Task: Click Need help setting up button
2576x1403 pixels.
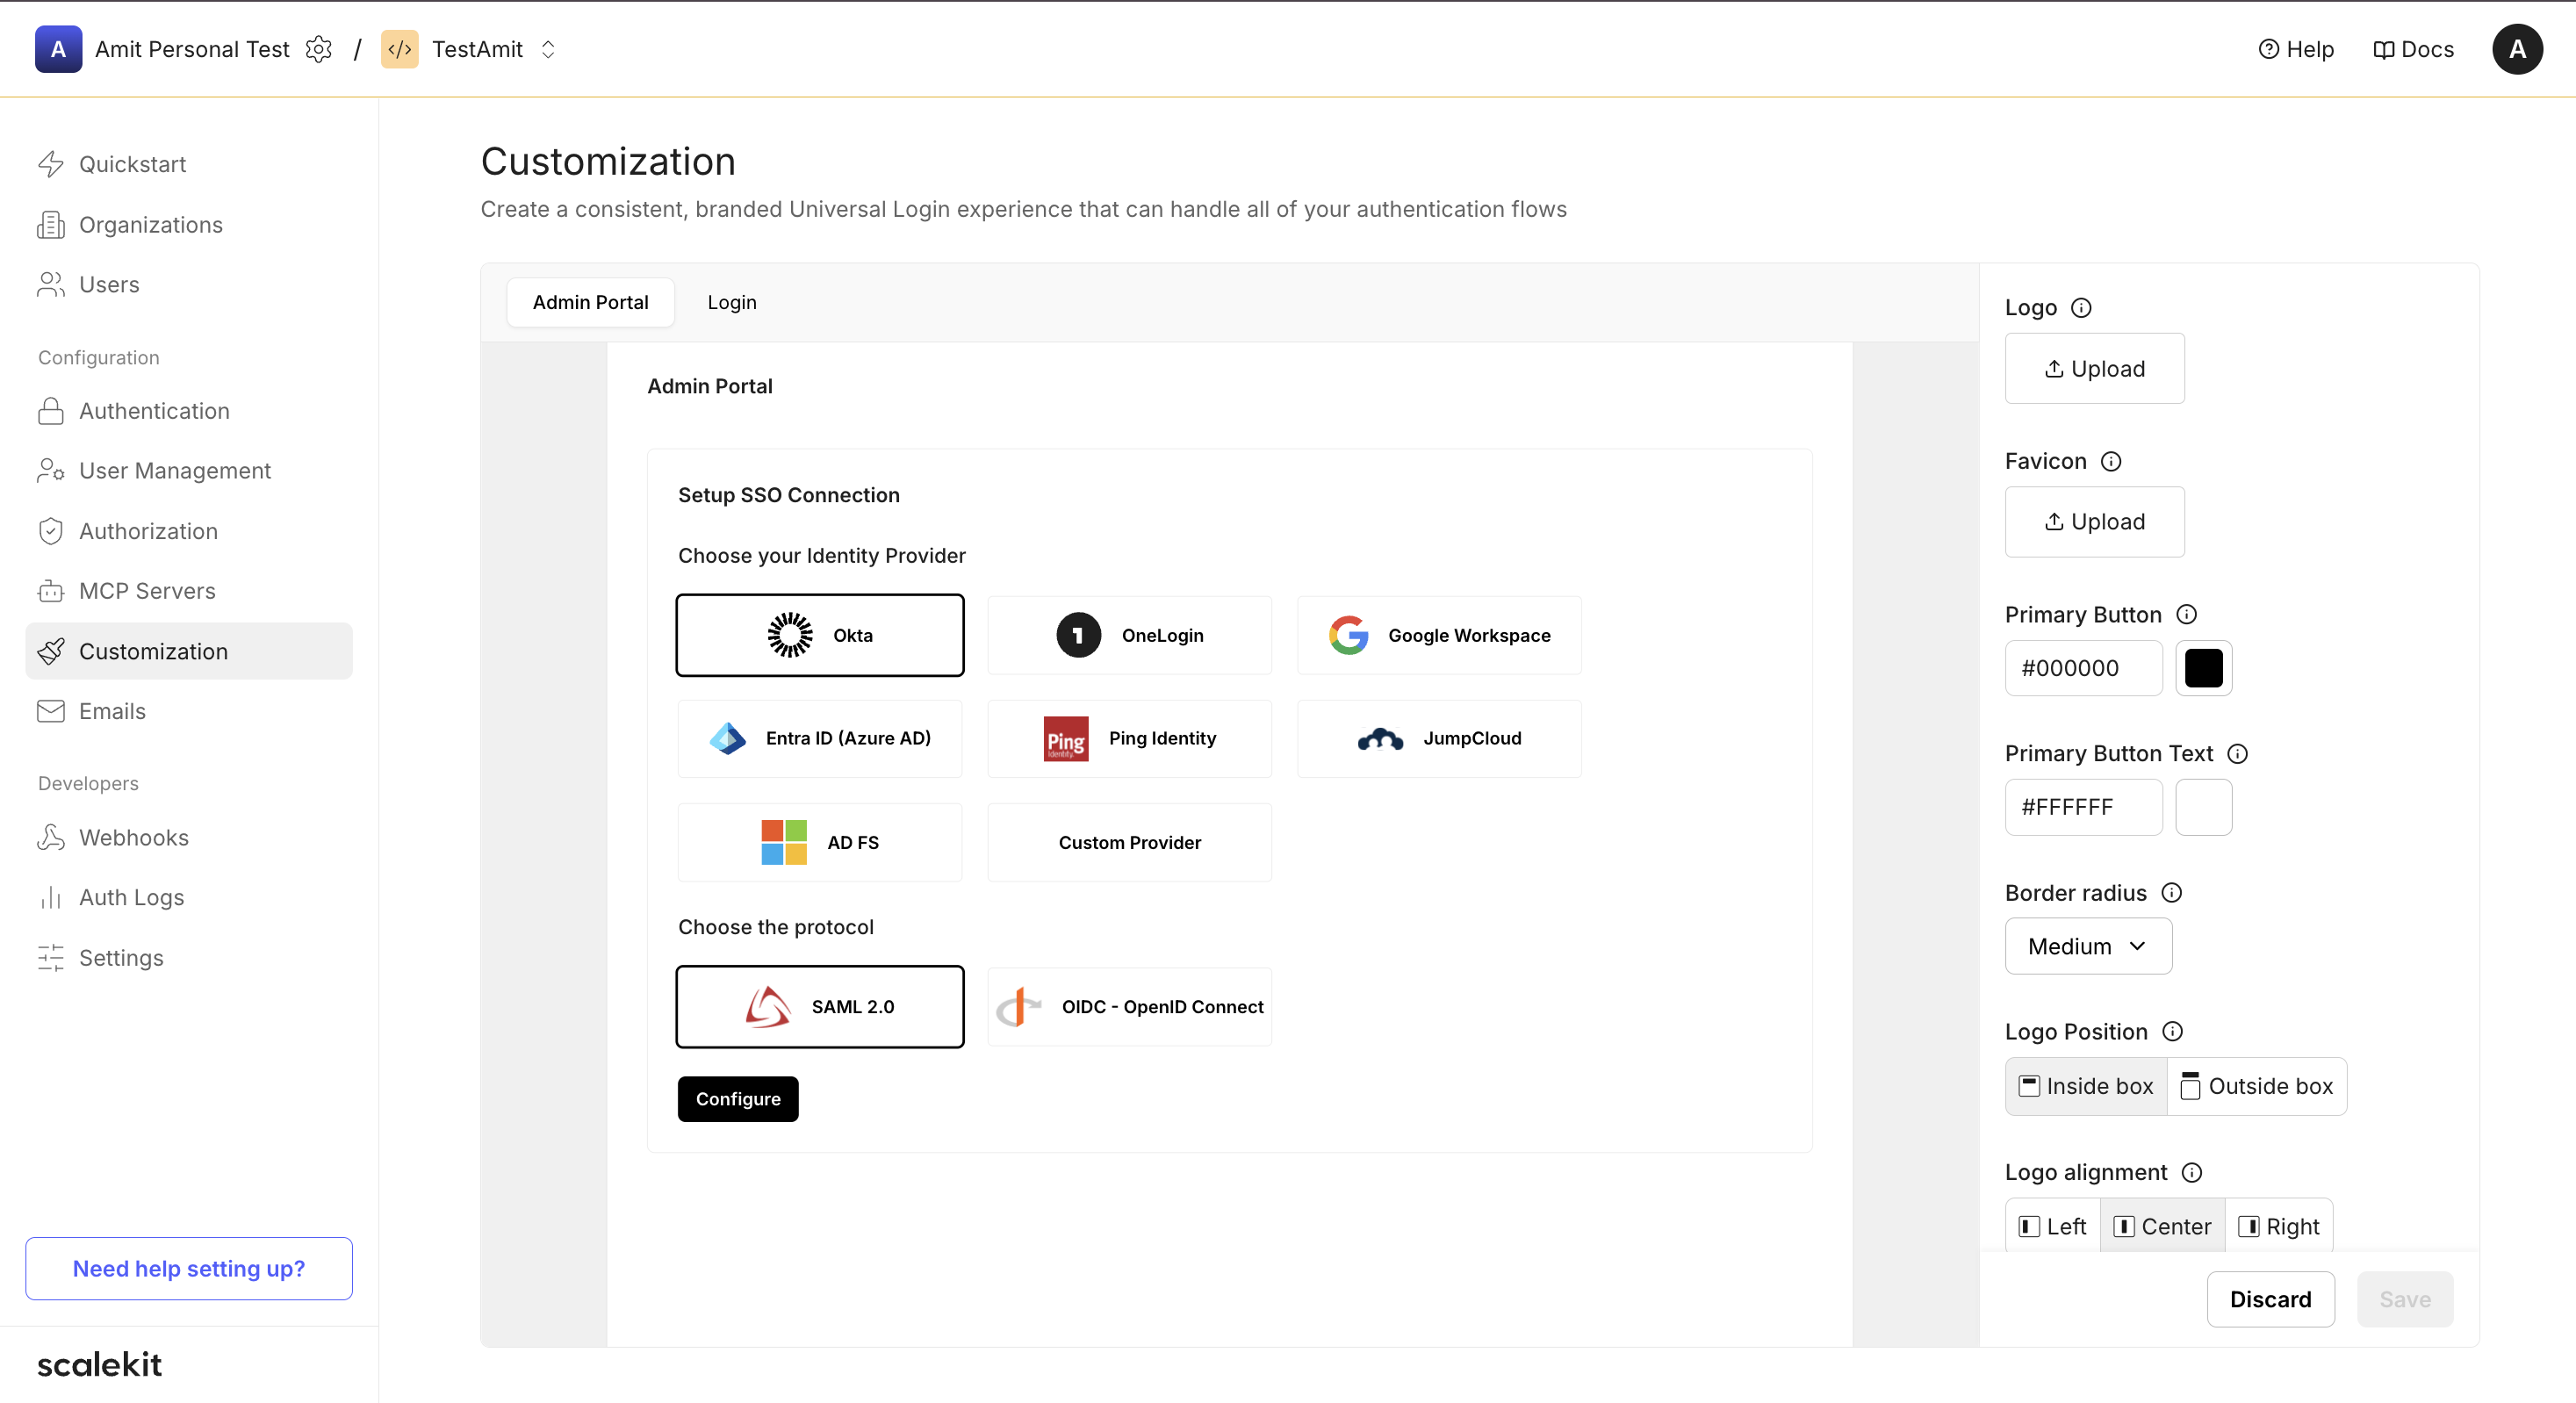Action: coord(188,1268)
